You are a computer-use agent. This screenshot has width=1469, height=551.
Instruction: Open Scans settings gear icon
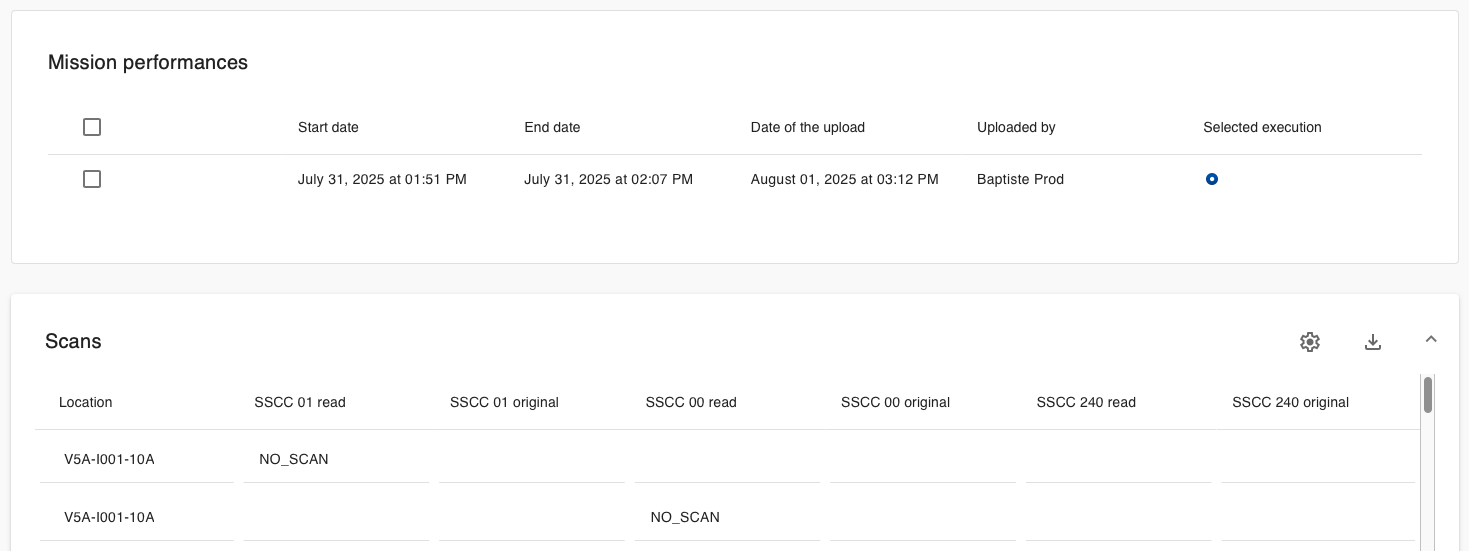[x=1310, y=342]
